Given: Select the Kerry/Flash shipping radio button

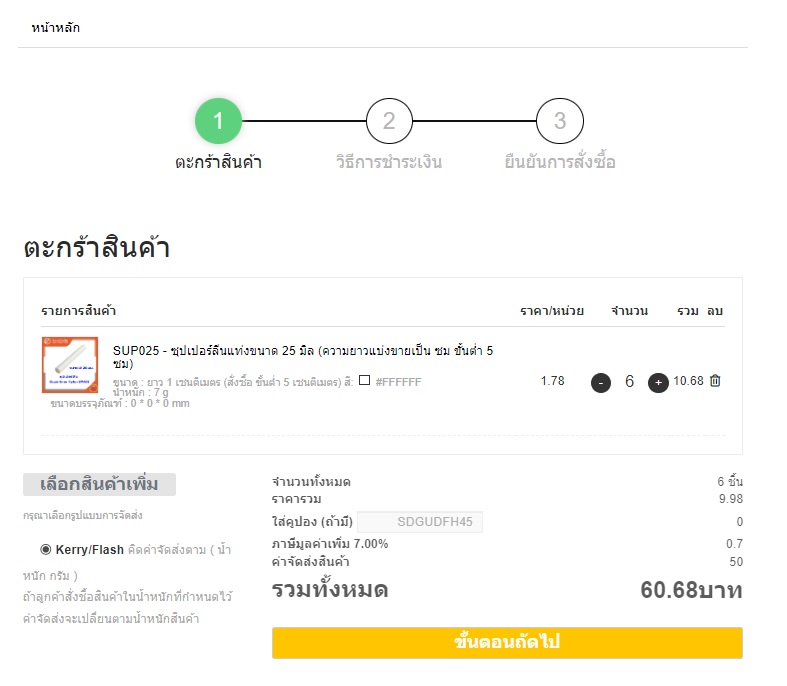Looking at the screenshot, I should [x=46, y=549].
